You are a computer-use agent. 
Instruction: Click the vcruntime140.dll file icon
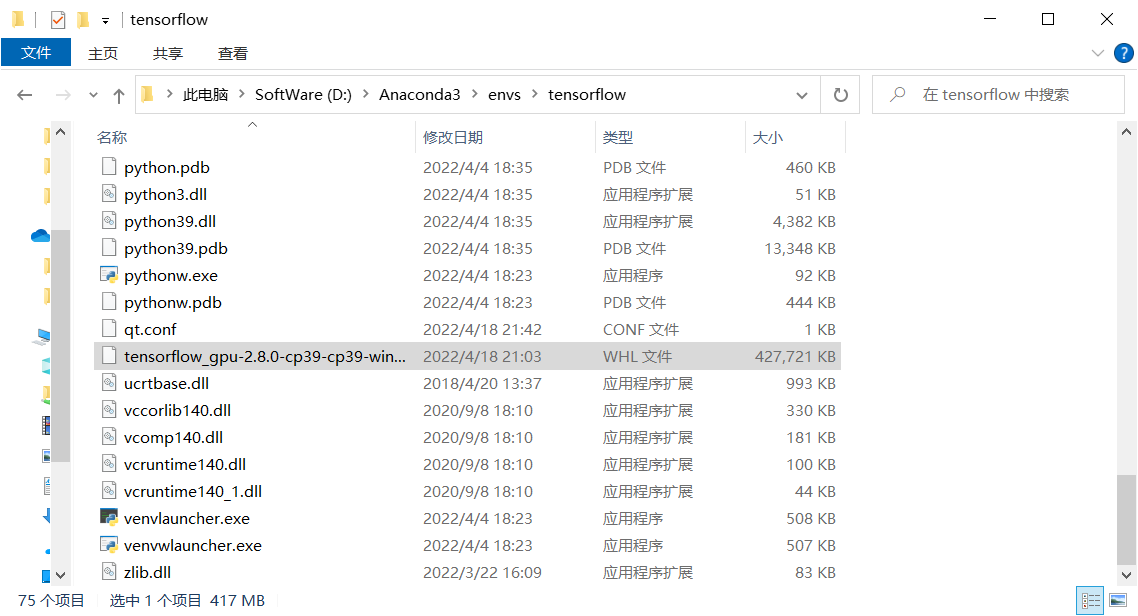click(109, 464)
